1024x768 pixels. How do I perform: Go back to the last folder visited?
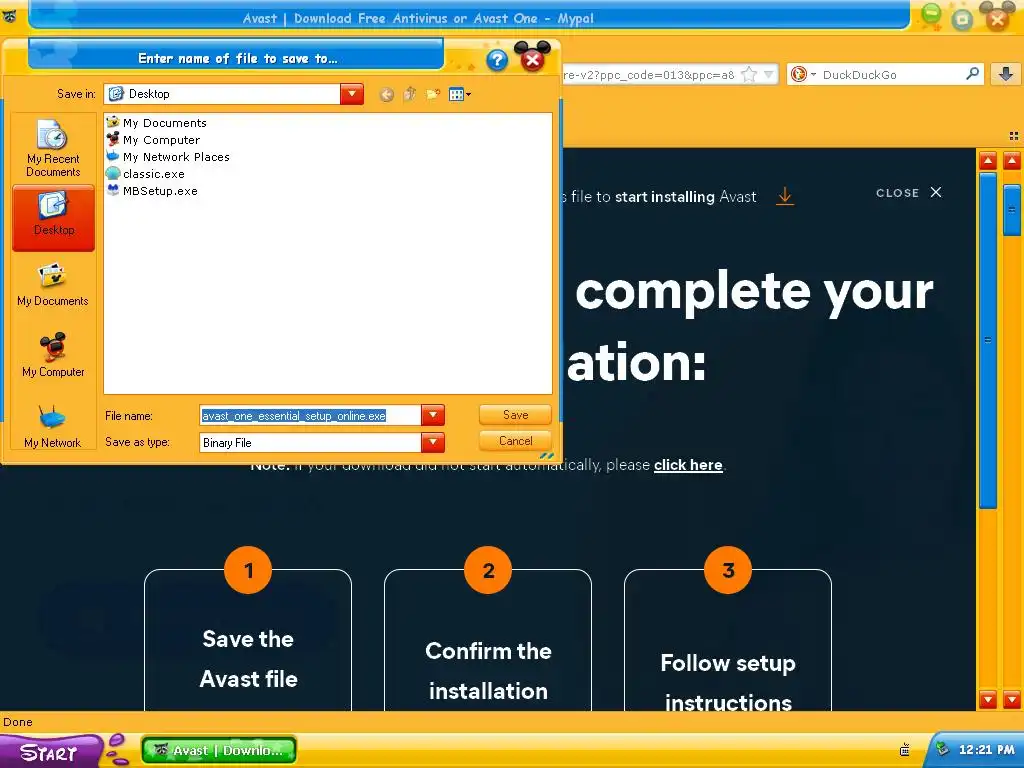click(x=387, y=95)
